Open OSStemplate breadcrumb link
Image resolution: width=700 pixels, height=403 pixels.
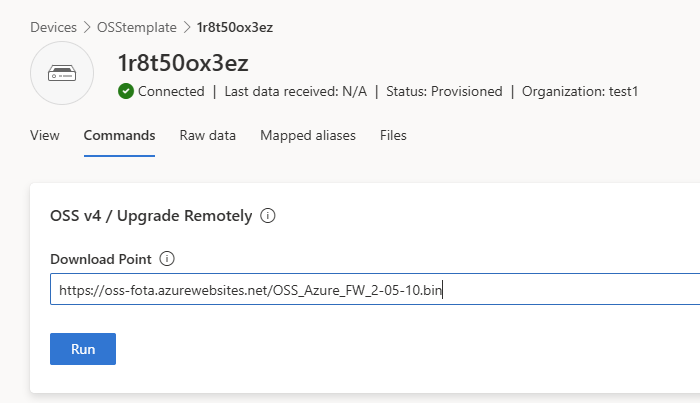pyautogui.click(x=136, y=27)
